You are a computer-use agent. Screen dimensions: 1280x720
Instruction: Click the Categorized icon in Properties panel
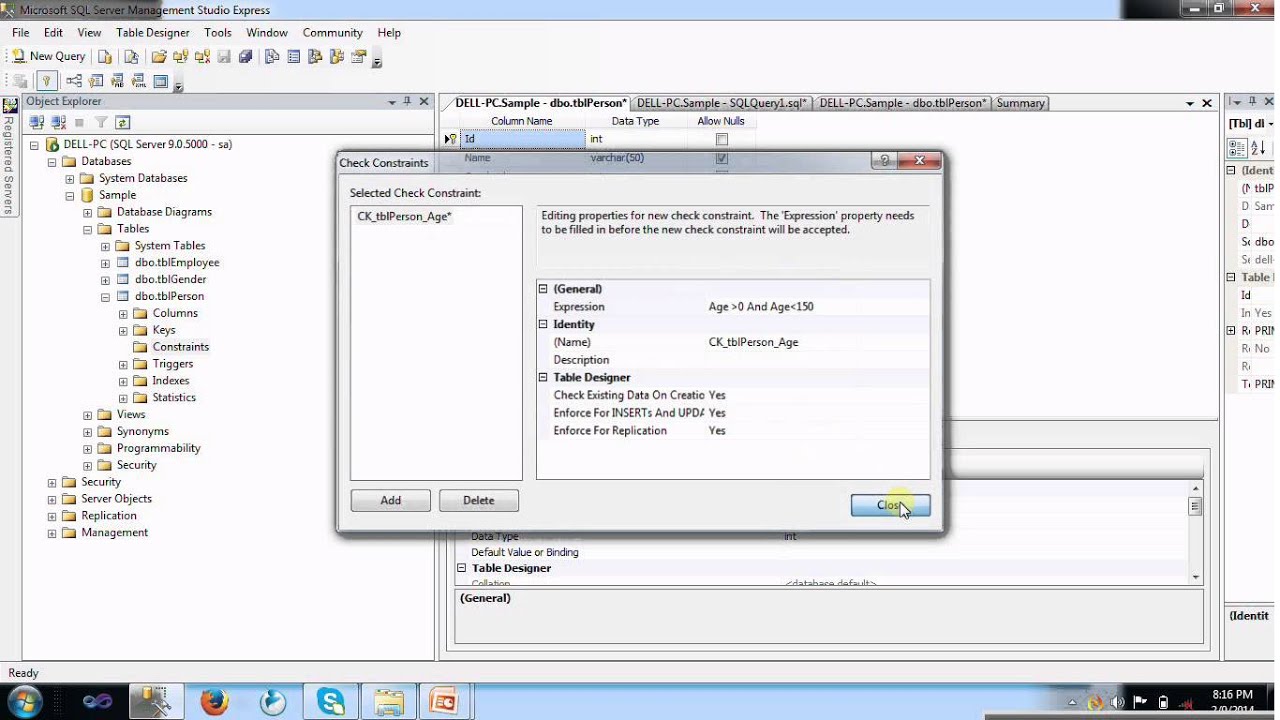(x=1235, y=148)
